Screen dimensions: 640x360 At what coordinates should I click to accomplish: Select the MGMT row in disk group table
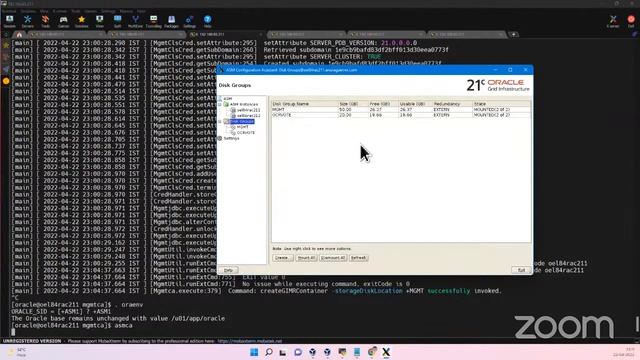pos(401,110)
